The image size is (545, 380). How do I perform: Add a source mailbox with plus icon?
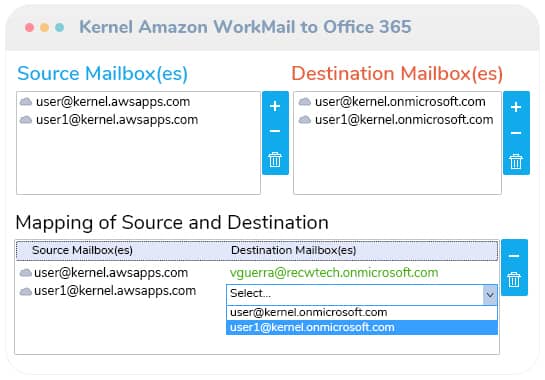click(x=275, y=106)
